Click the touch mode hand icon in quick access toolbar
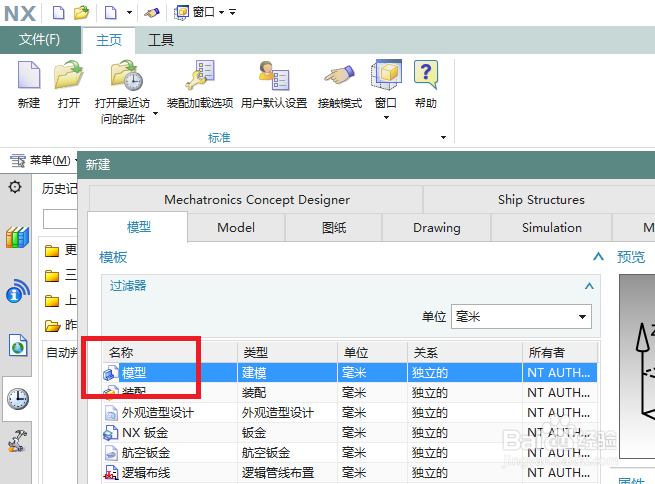The width and height of the screenshot is (655, 484). (x=152, y=13)
